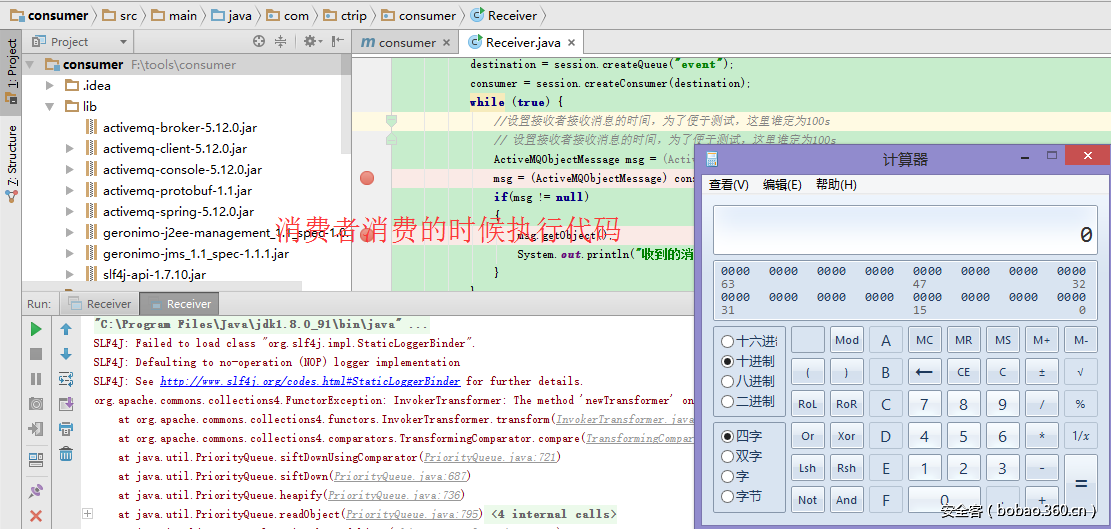The height and width of the screenshot is (529, 1111).
Task: Expand activemq-spring-5.12.0.jar node
Action: 69,212
